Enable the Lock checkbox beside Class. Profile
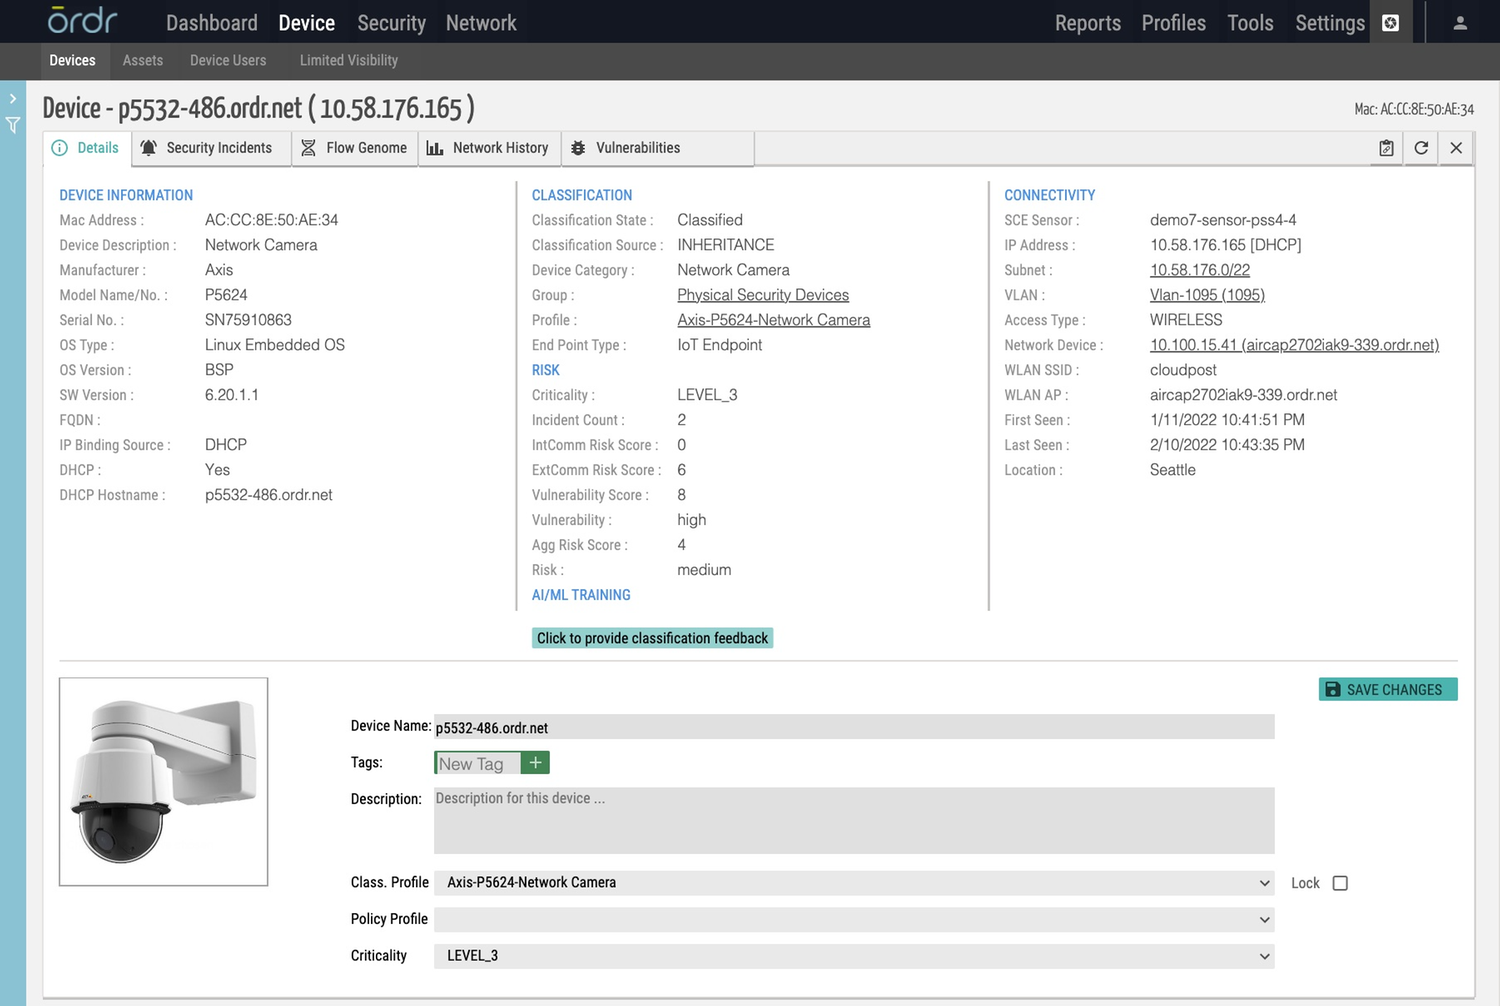 click(1340, 883)
